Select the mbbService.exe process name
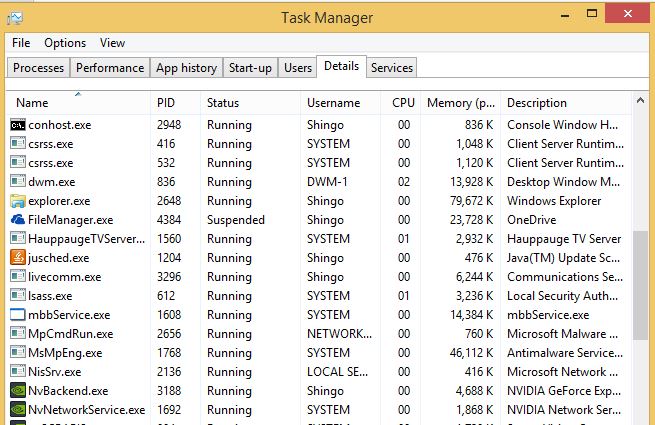The height and width of the screenshot is (425, 655). (69, 315)
